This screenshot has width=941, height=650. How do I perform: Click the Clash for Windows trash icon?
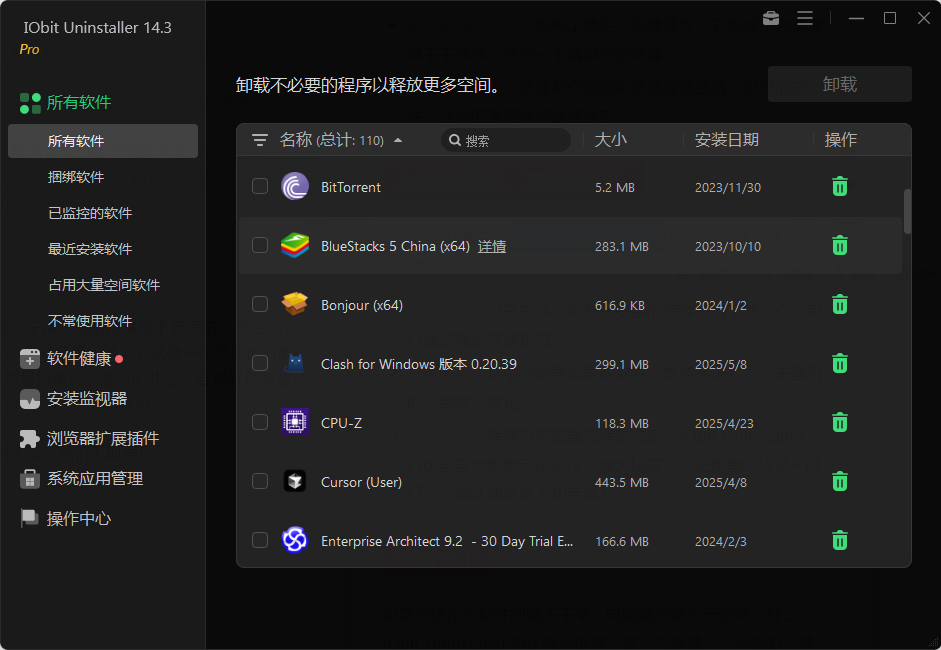point(840,364)
